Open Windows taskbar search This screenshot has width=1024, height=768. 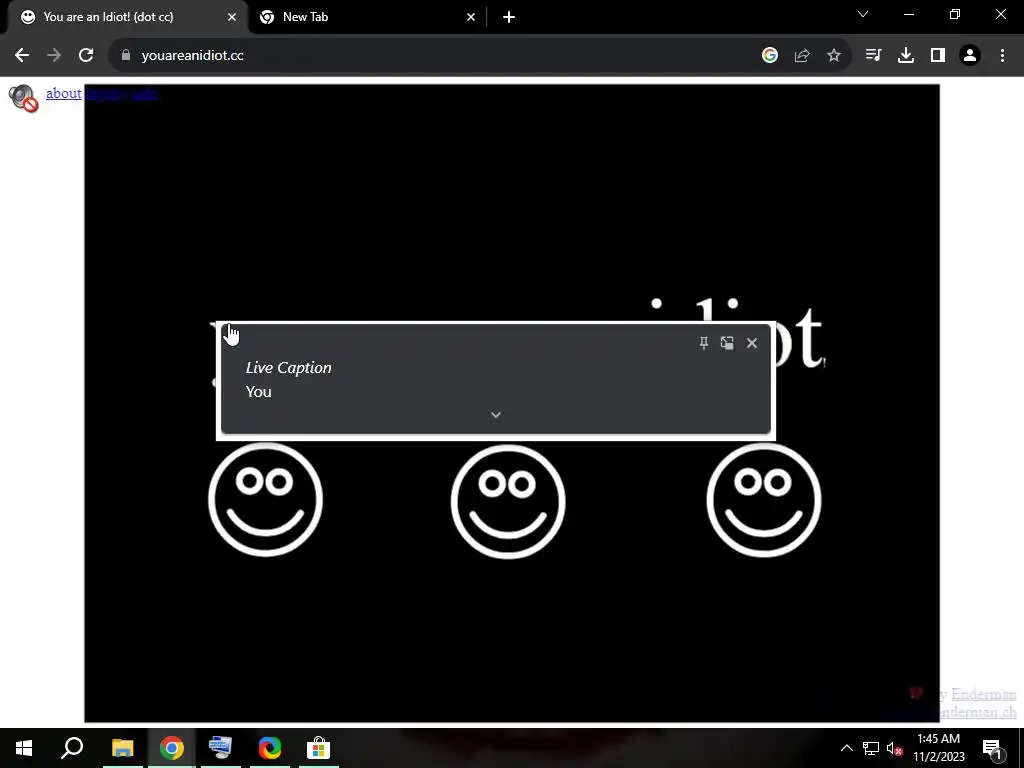(x=72, y=748)
